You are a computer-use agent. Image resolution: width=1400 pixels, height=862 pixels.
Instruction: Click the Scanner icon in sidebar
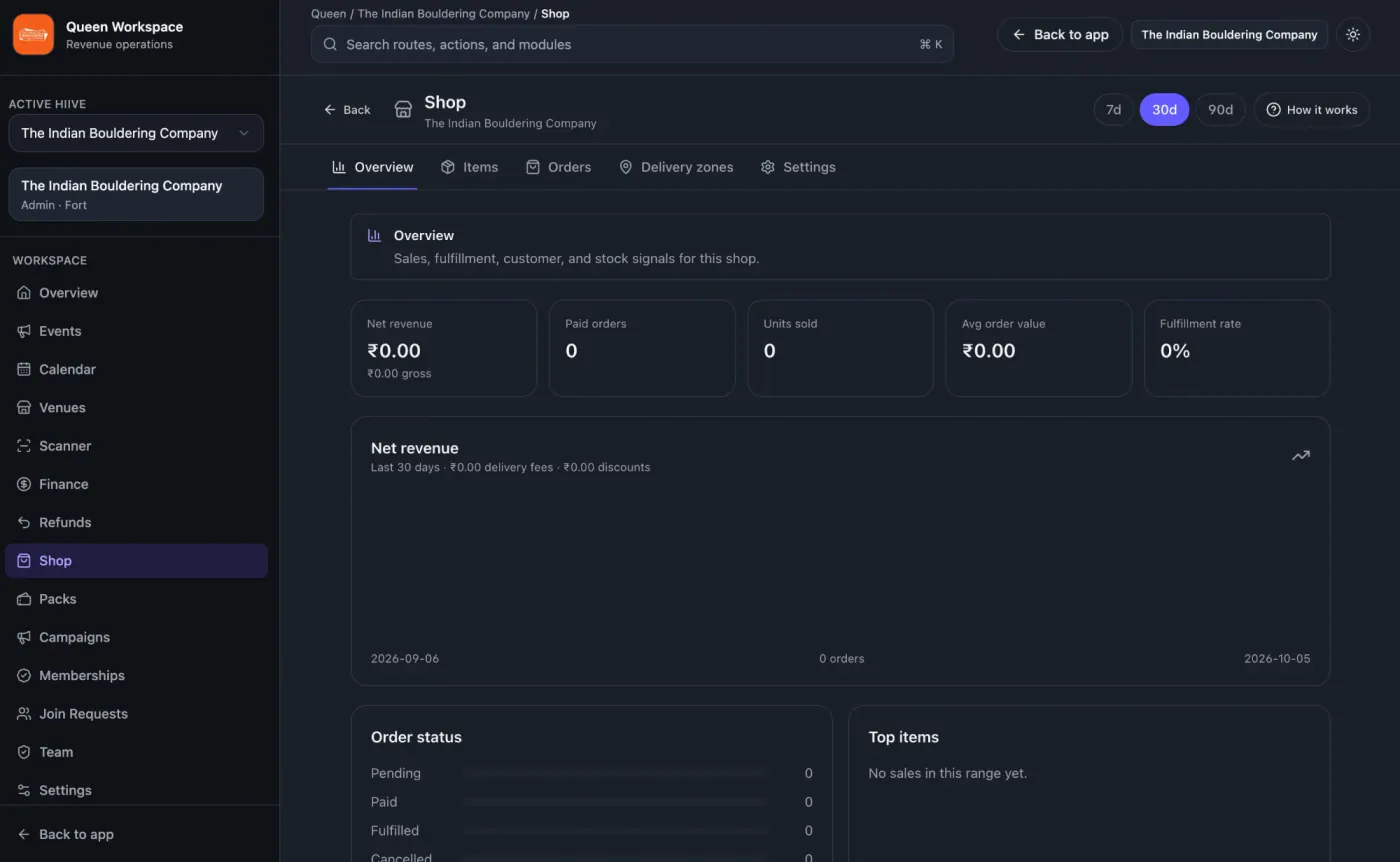[x=24, y=446]
